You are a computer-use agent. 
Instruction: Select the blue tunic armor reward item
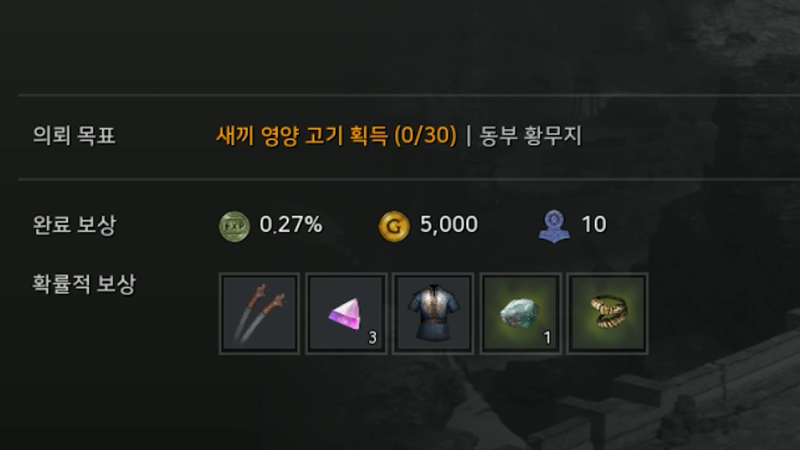(433, 313)
